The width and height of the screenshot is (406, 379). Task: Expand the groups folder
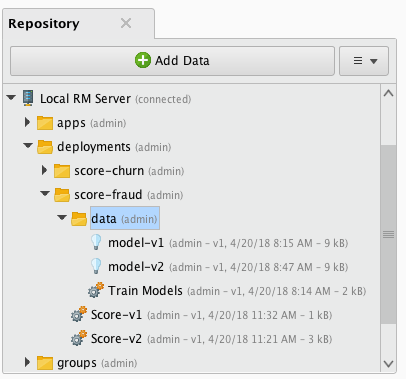point(27,362)
